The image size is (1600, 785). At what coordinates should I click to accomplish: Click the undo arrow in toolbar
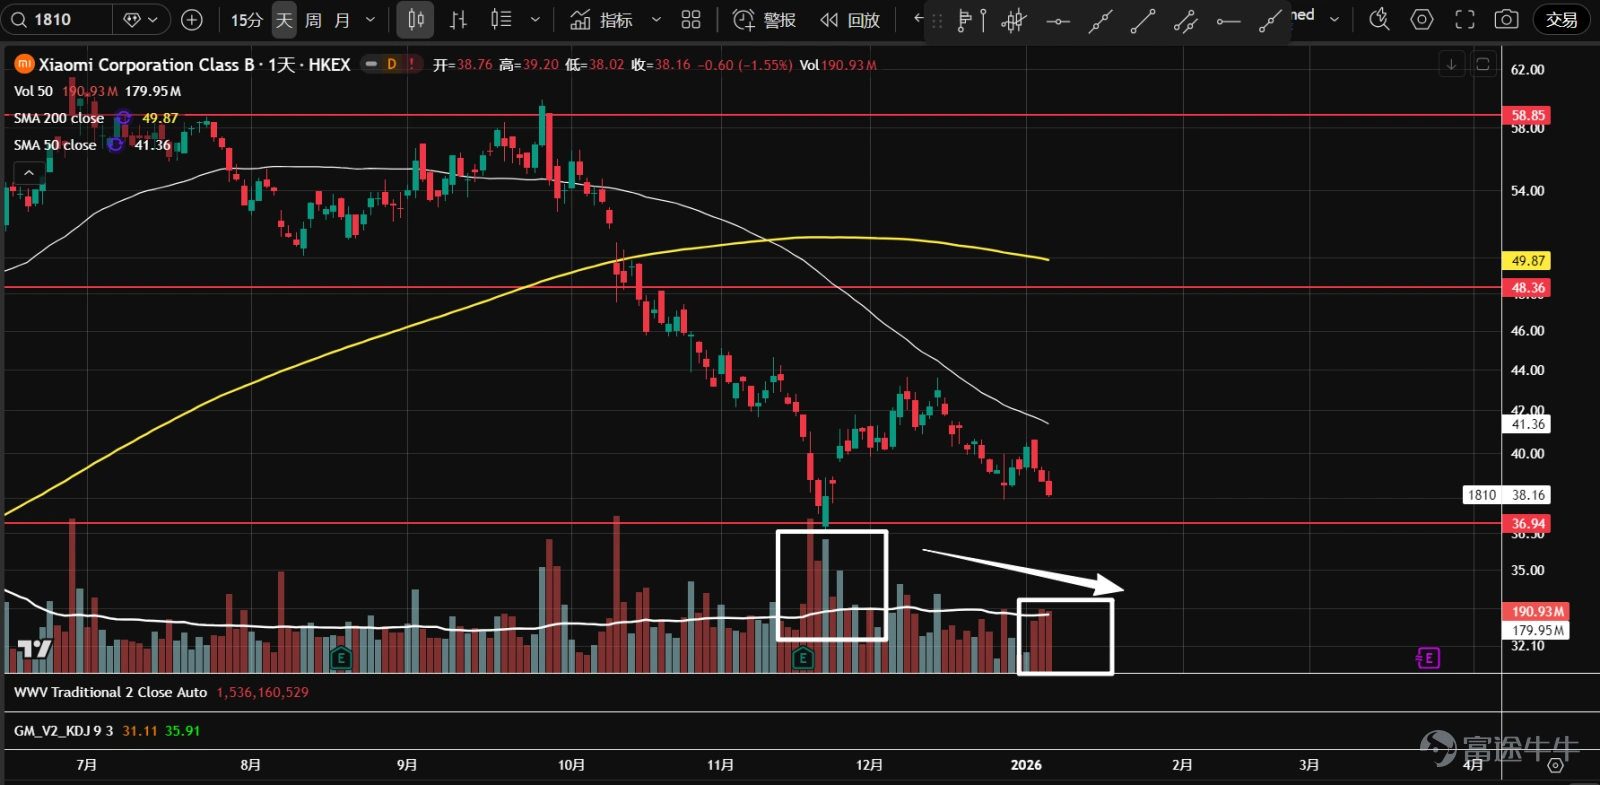tap(918, 19)
